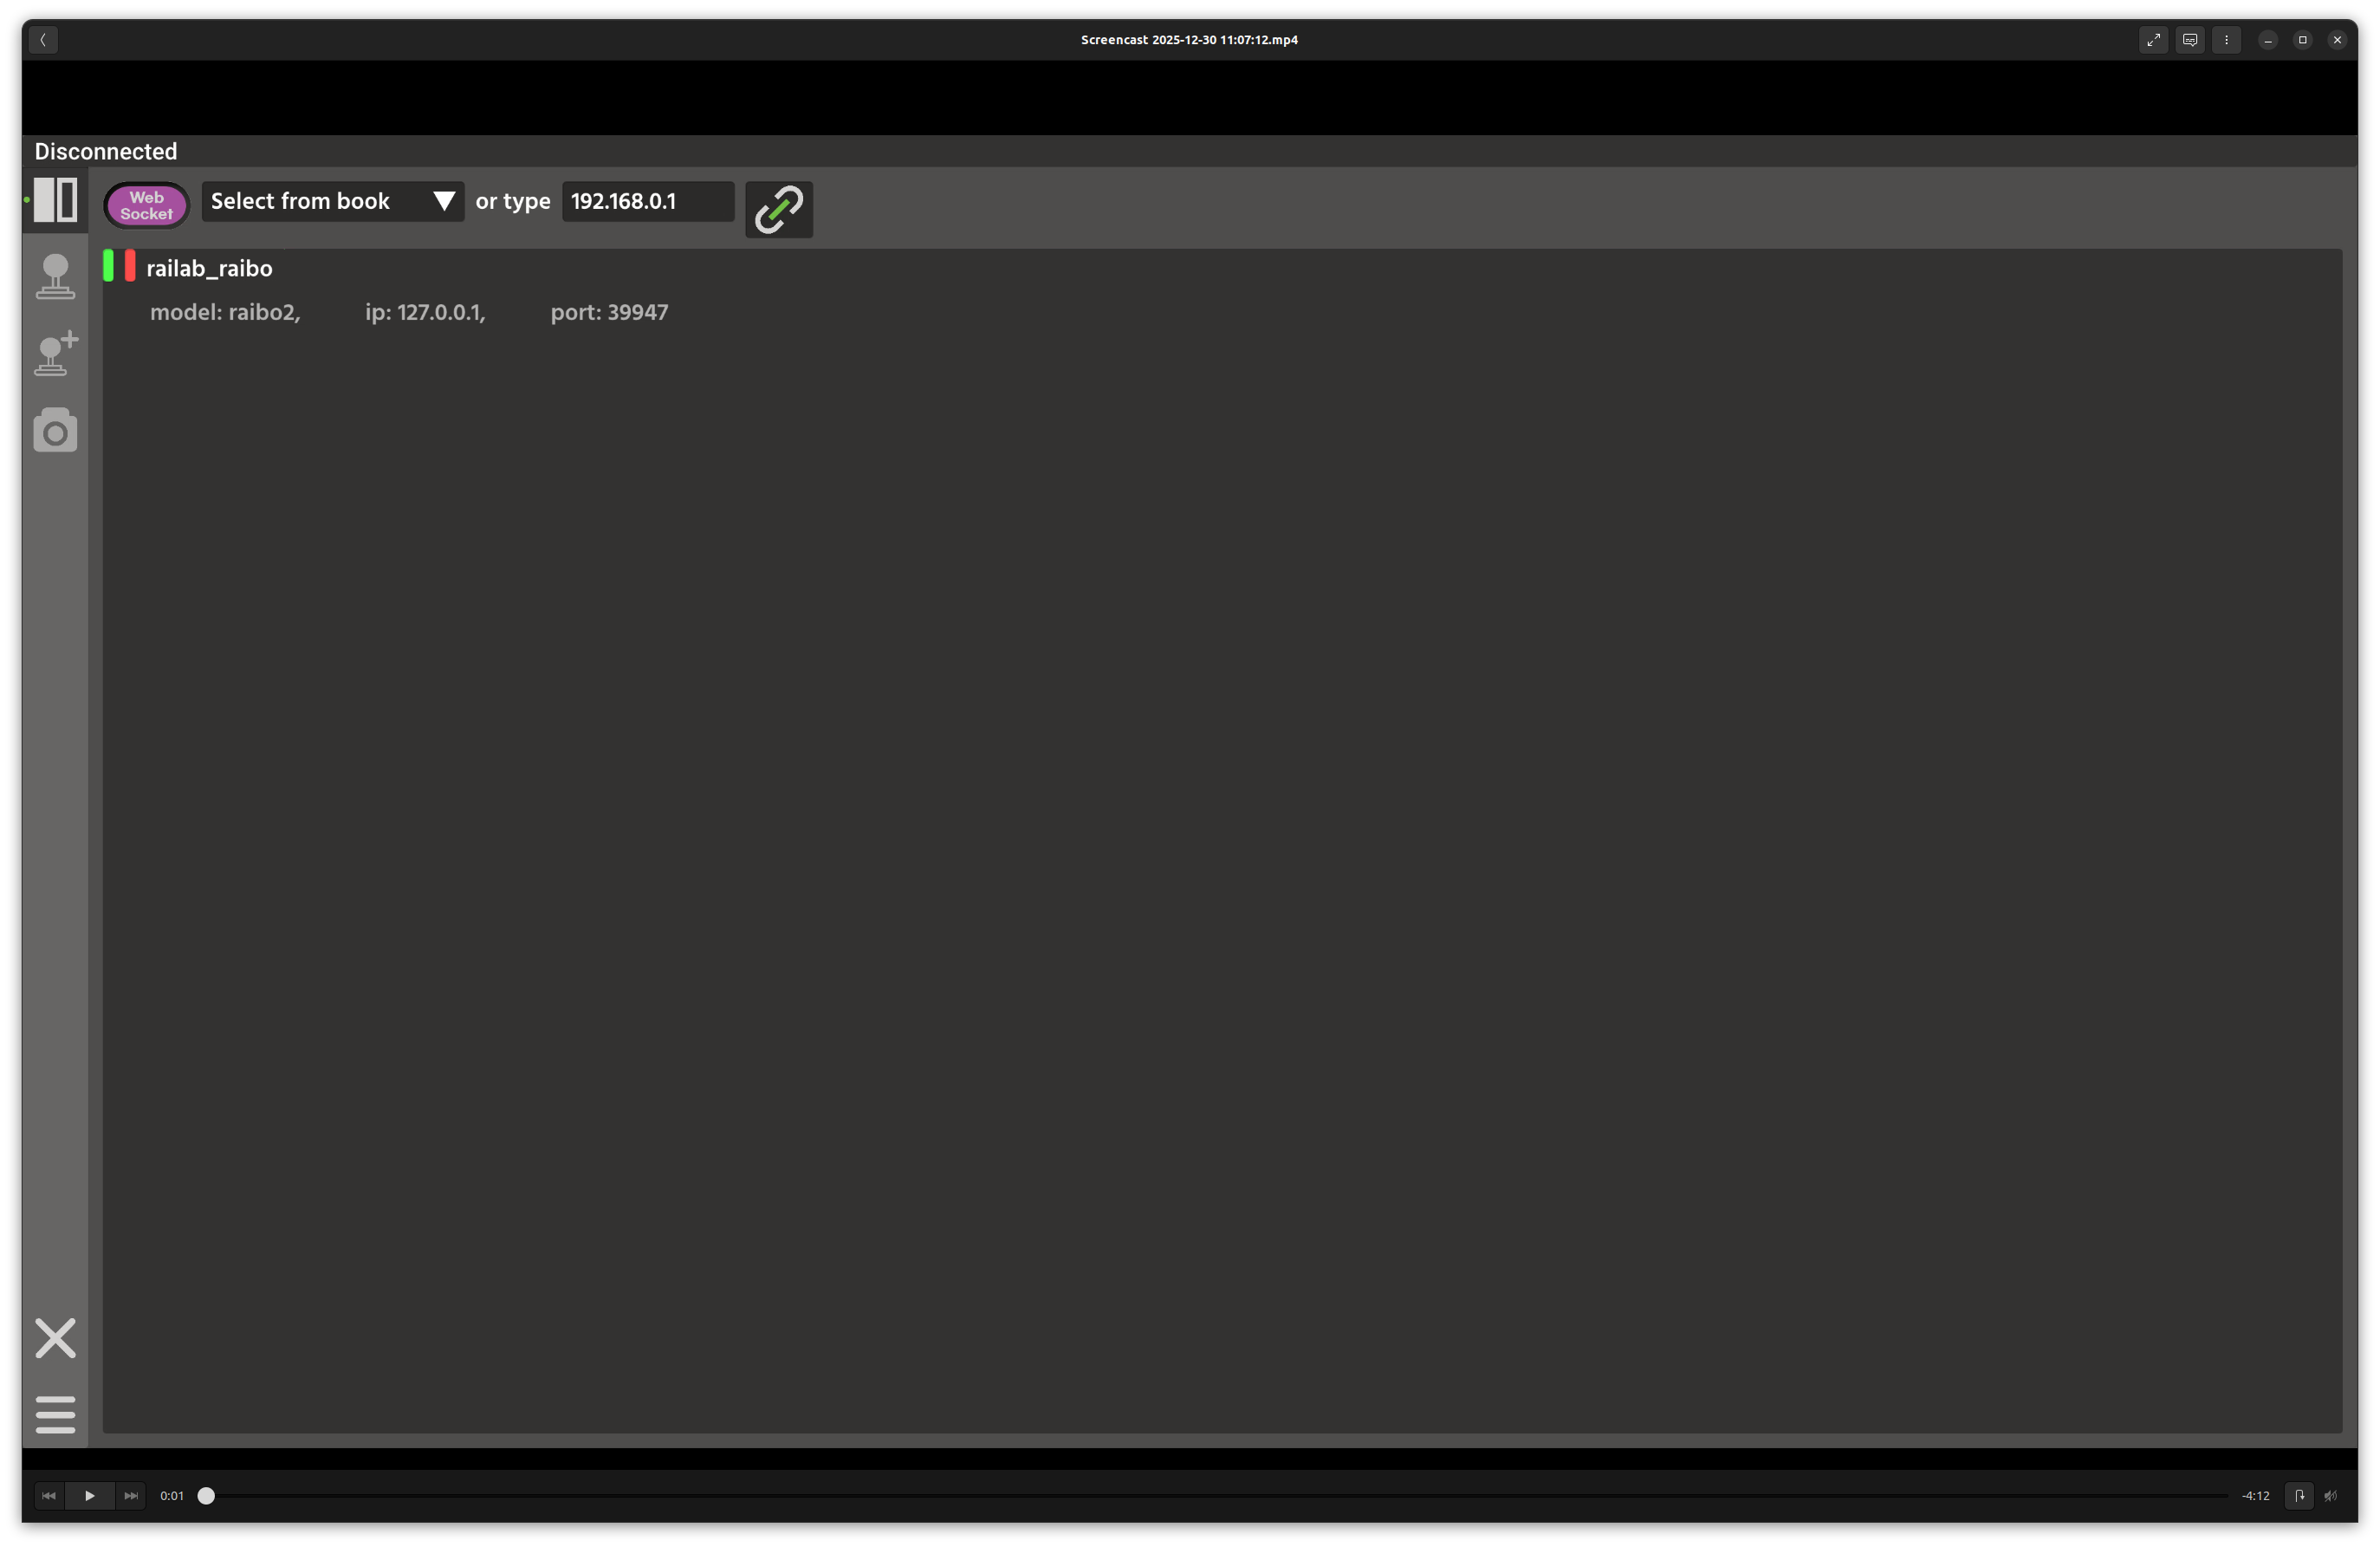Enter fullscreen with expand arrows icon
The width and height of the screenshot is (2380, 1547).
[x=2153, y=40]
